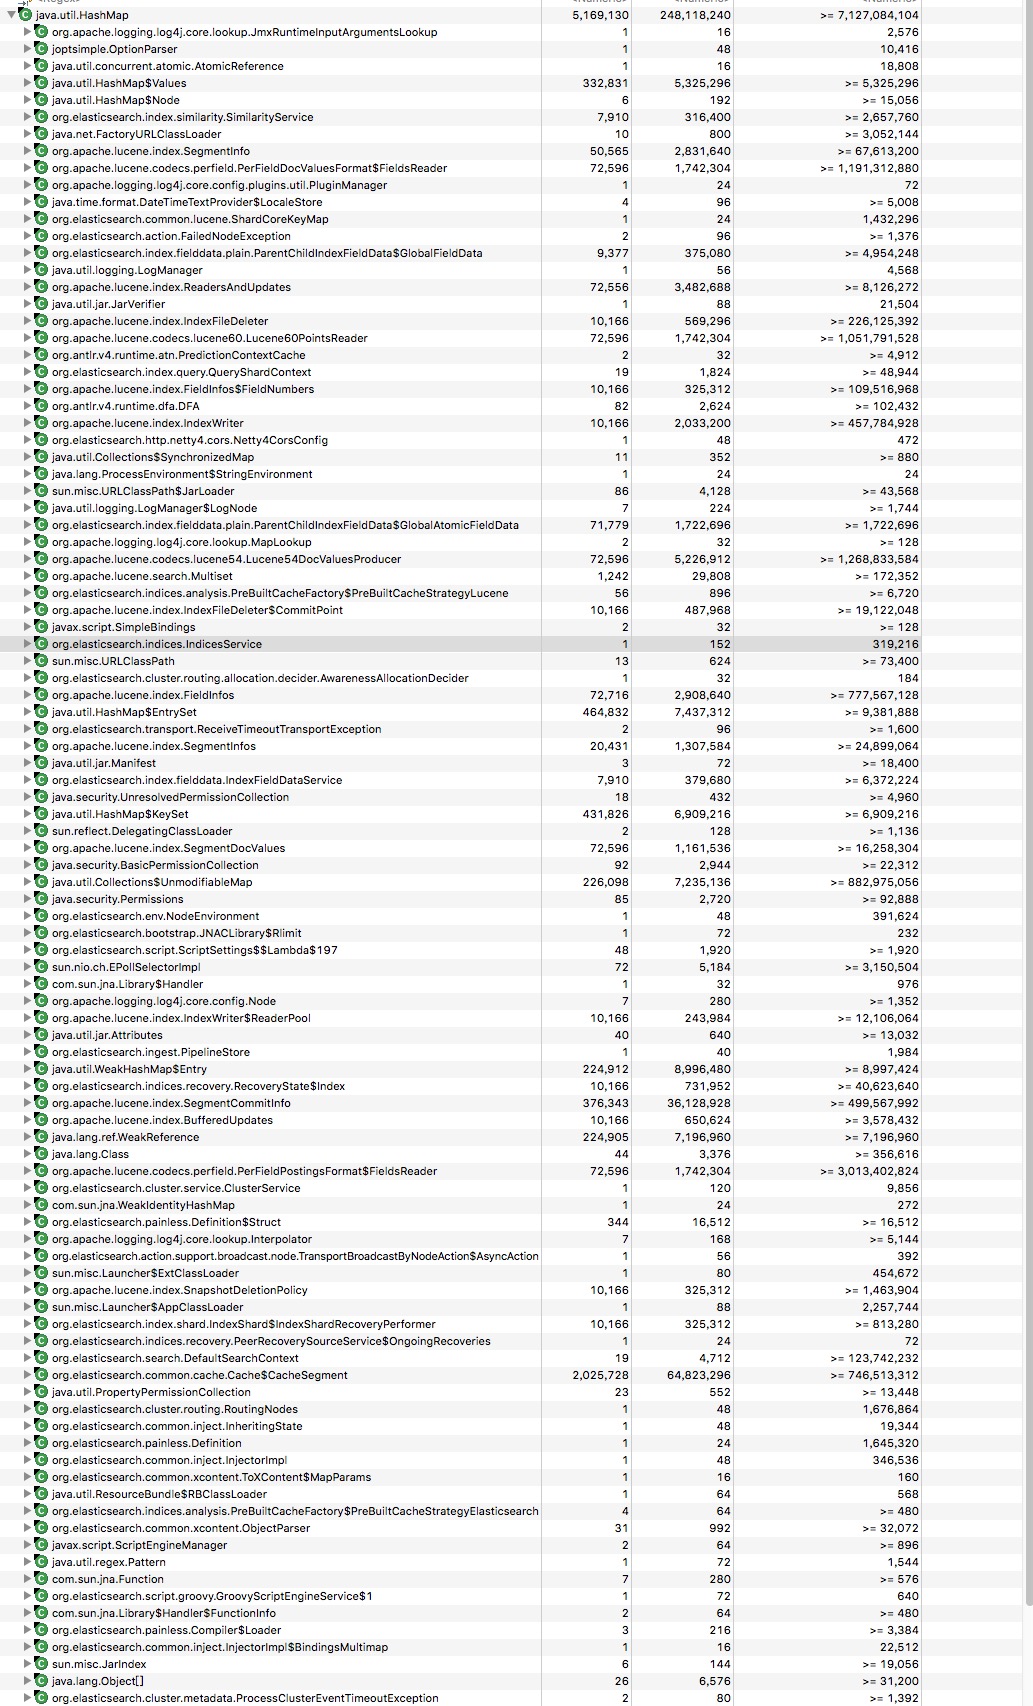
Task: Click class icon of java.util.HashMap root
Action: pyautogui.click(x=26, y=15)
